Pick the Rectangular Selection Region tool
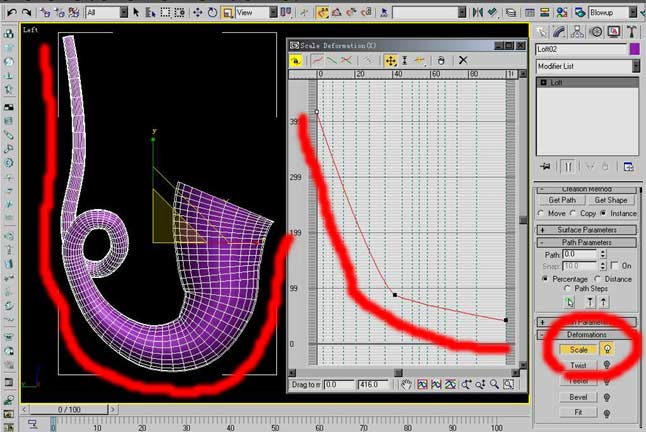 (165, 13)
